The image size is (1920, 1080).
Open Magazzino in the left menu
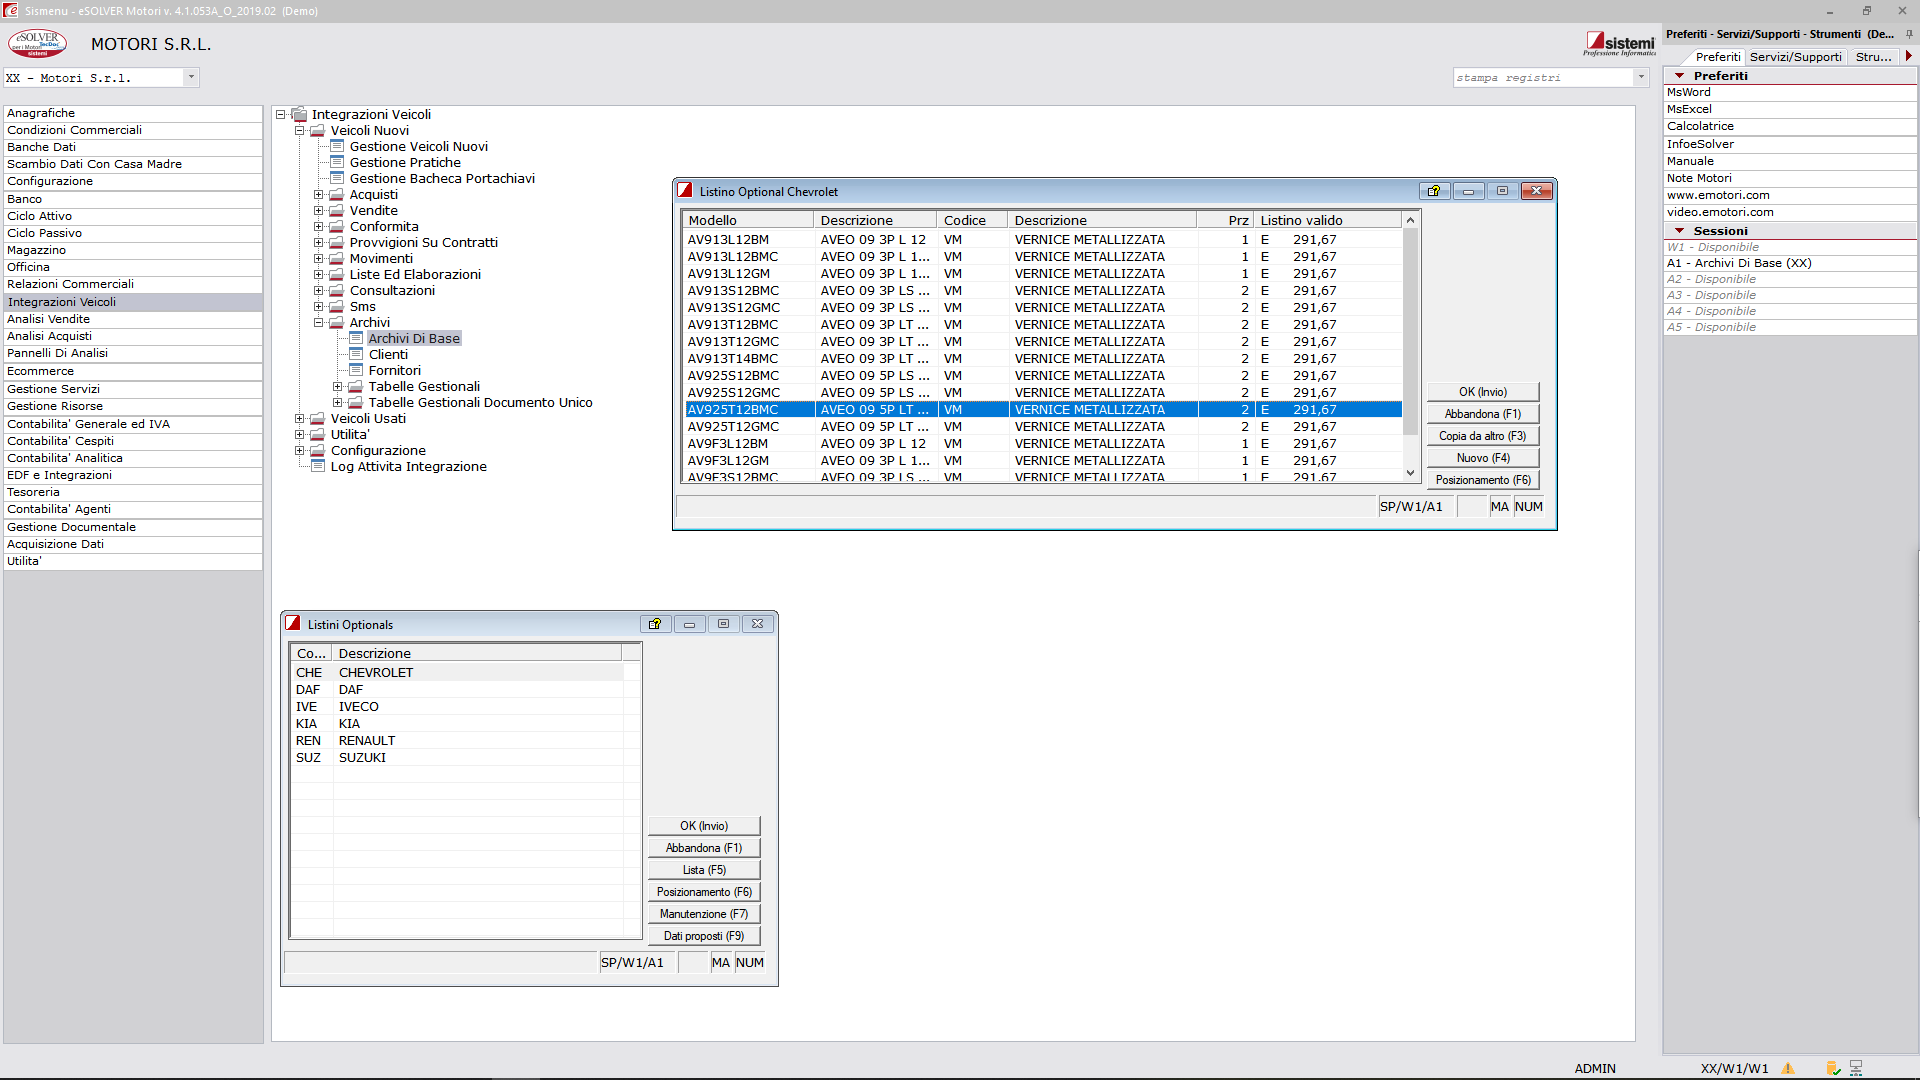pyautogui.click(x=133, y=250)
